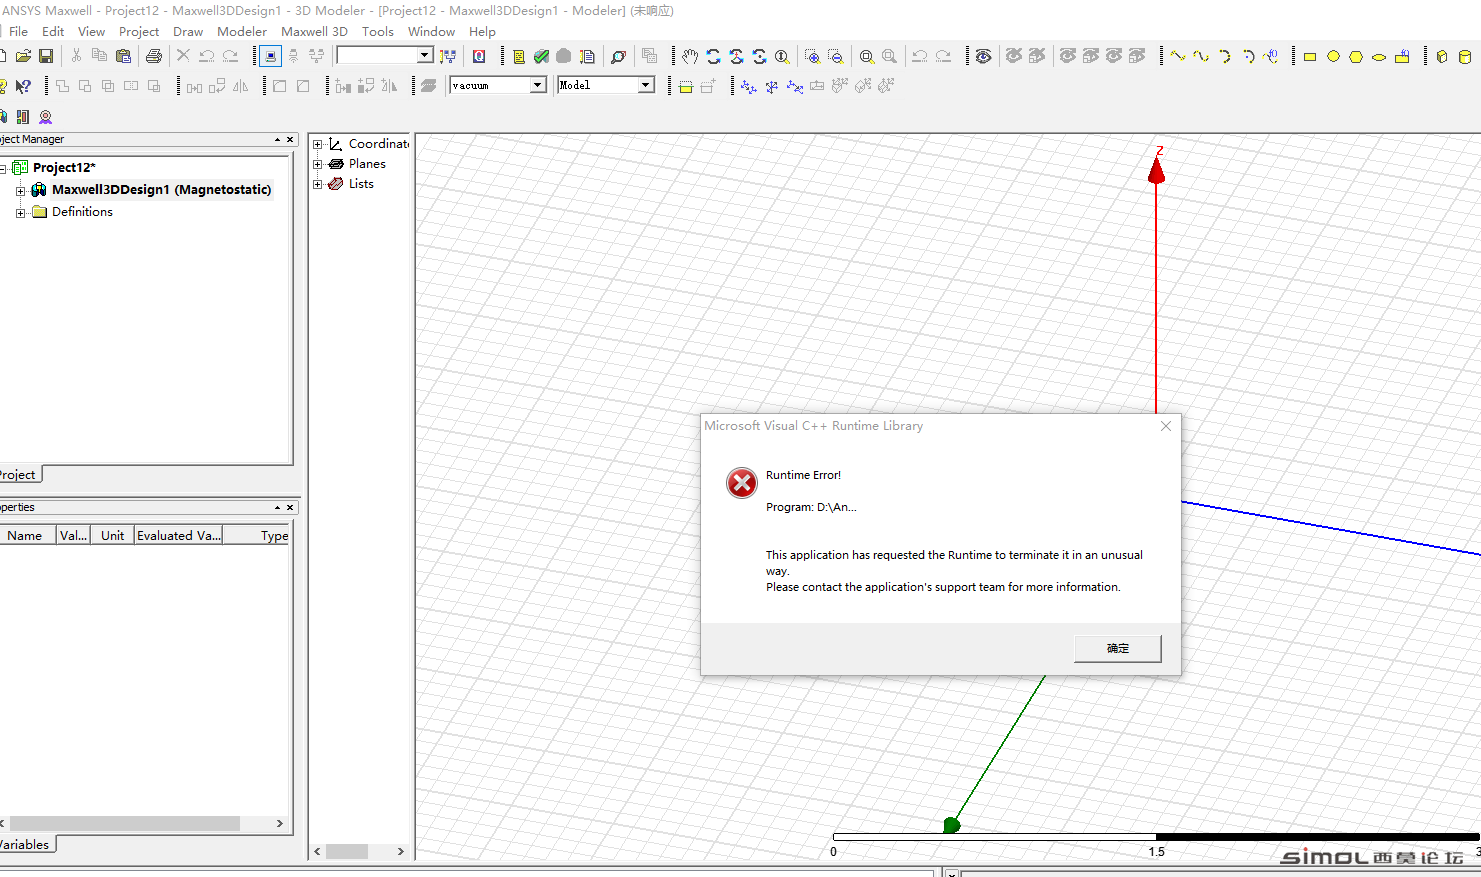
Task: Open the Help menu
Action: point(482,31)
